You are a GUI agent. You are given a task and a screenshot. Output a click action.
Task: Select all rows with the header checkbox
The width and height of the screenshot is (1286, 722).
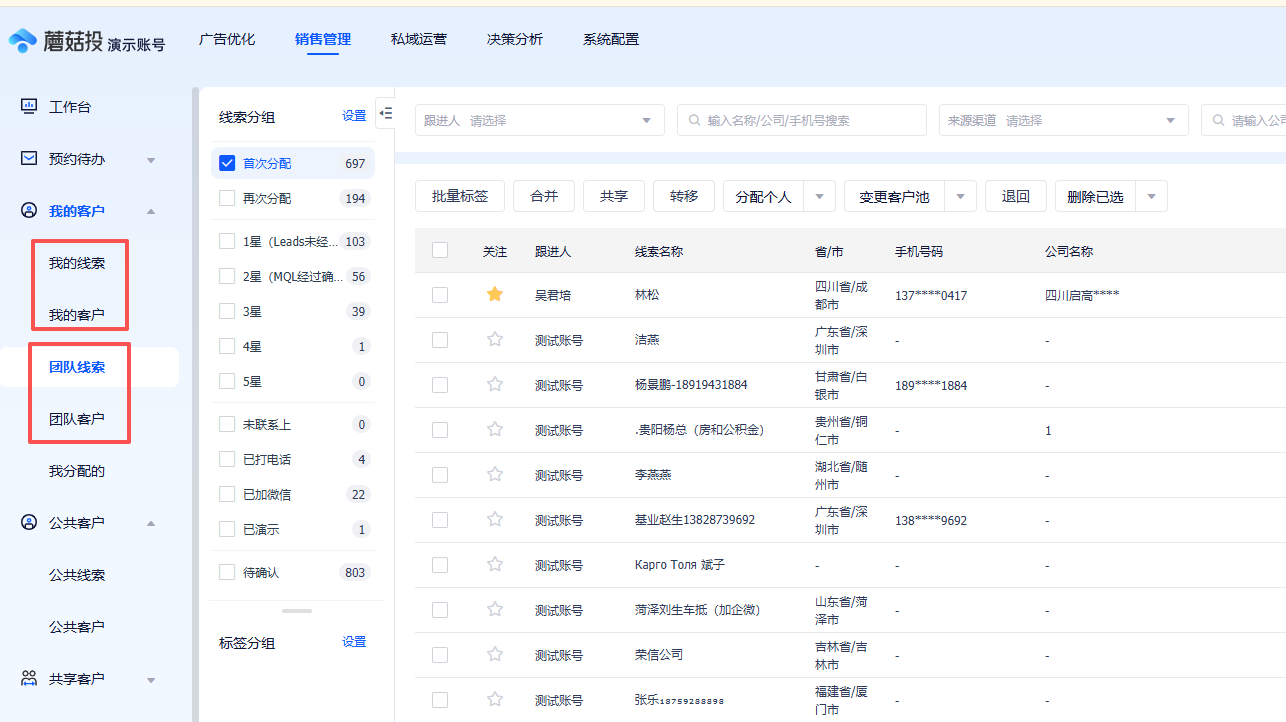(x=440, y=249)
